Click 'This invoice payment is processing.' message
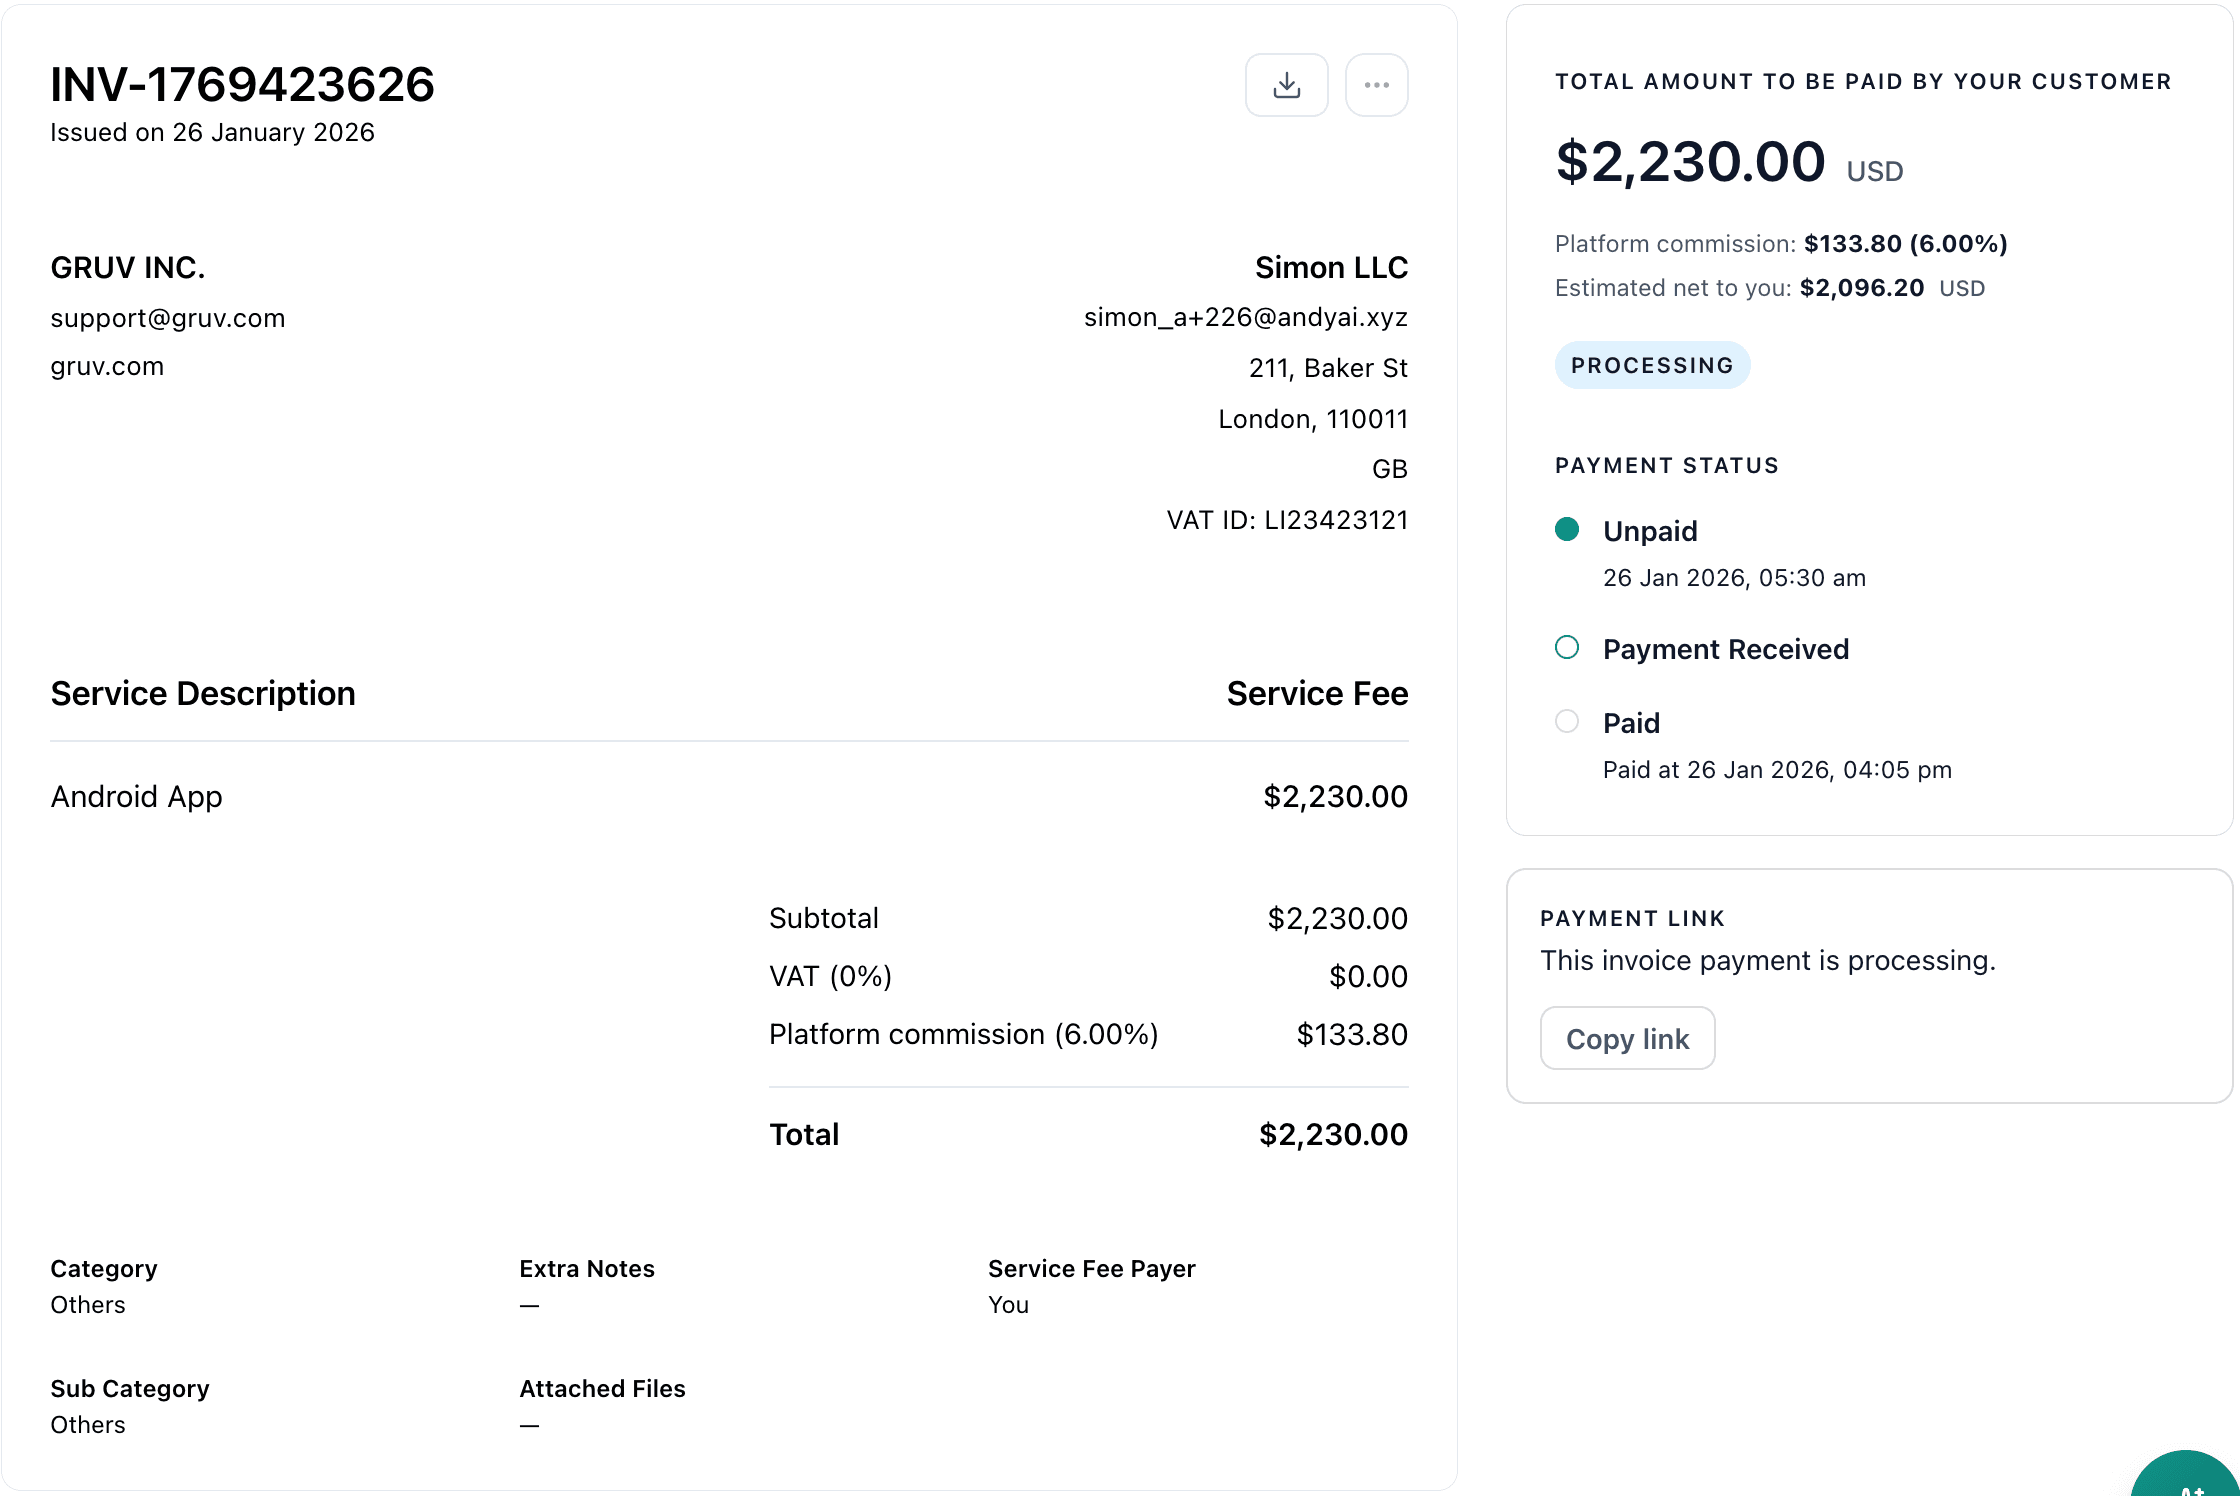The width and height of the screenshot is (2240, 1496). coord(1768,961)
